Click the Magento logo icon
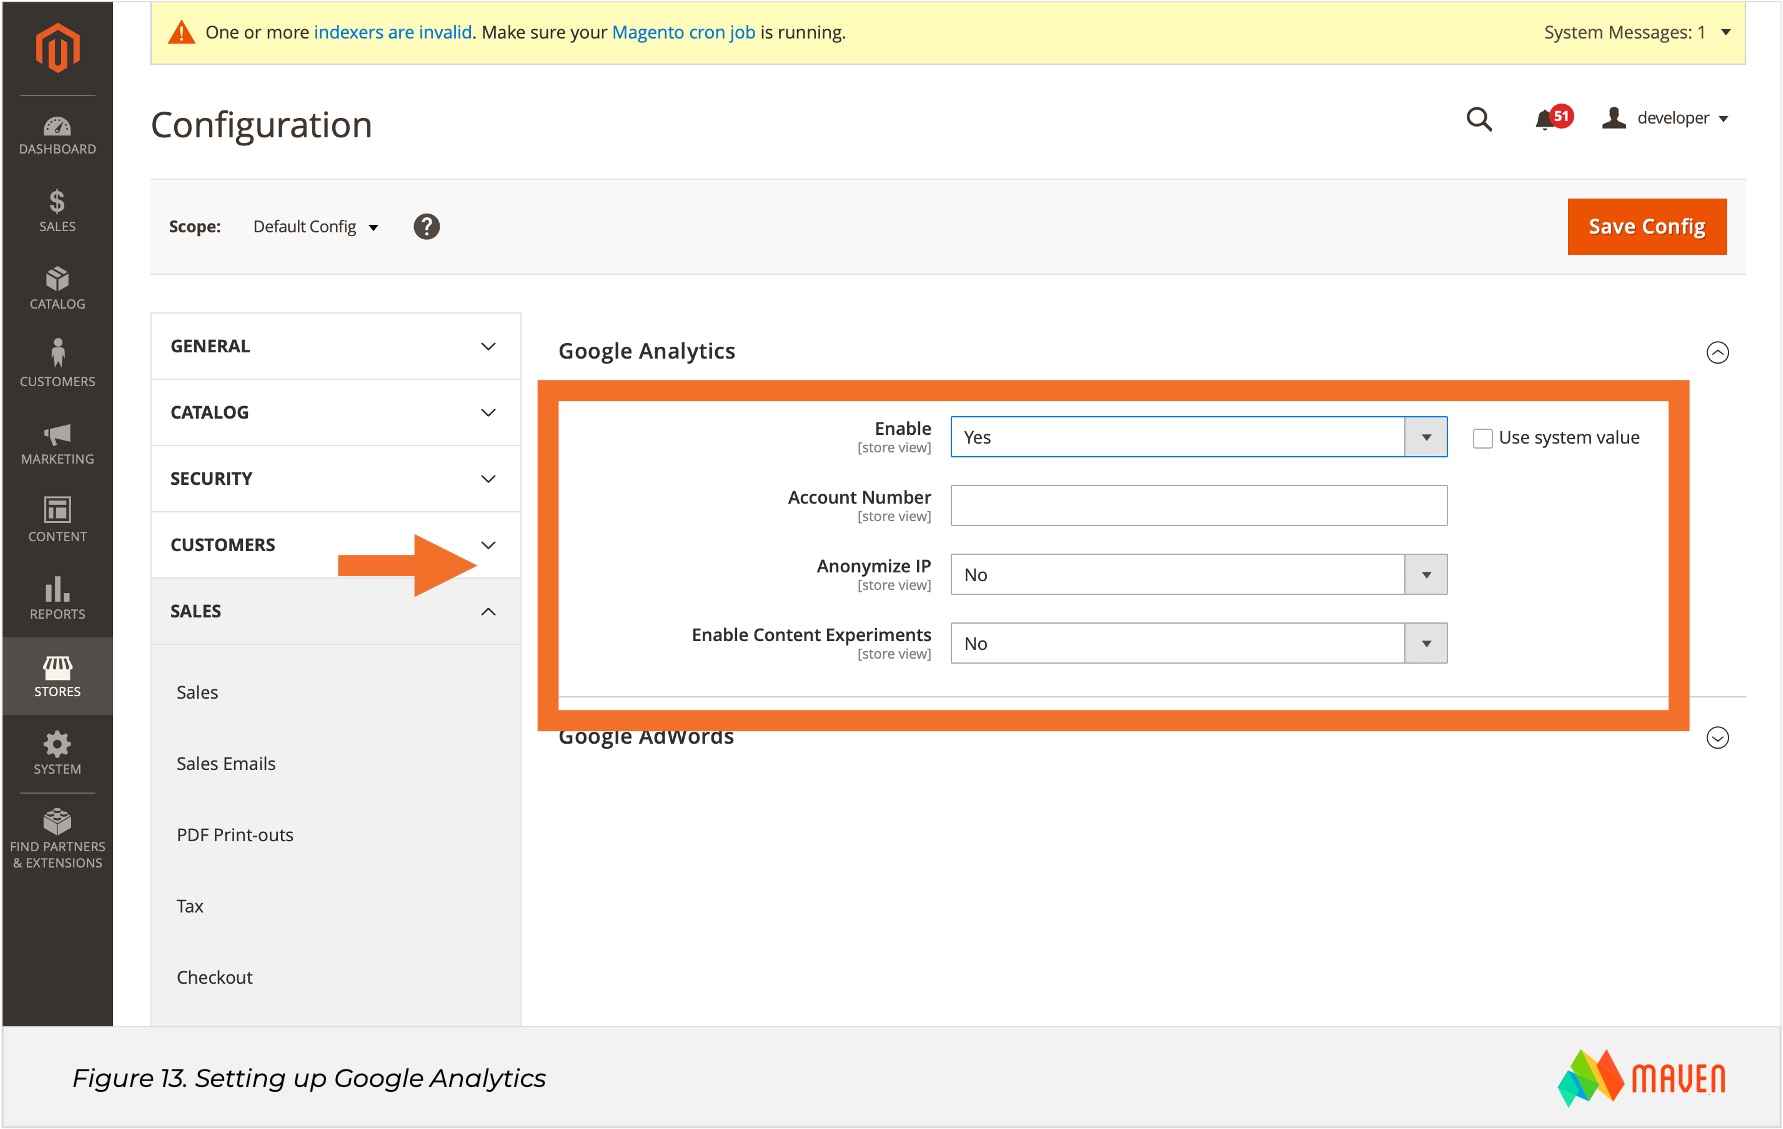 [58, 47]
